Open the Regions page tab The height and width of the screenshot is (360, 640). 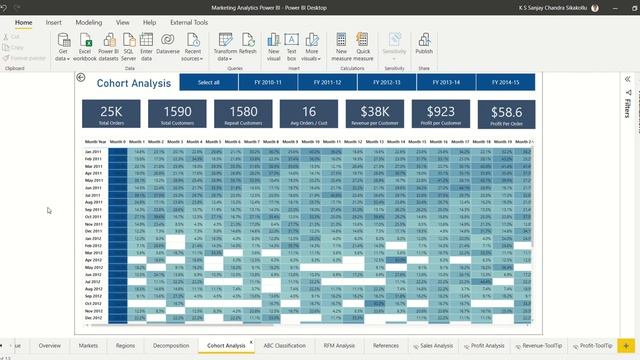pyautogui.click(x=125, y=346)
